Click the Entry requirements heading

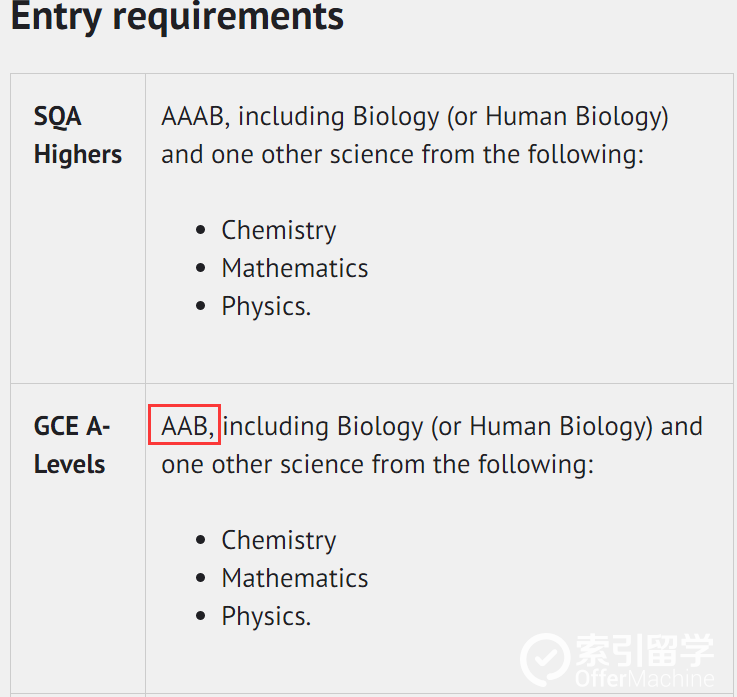pos(177,17)
